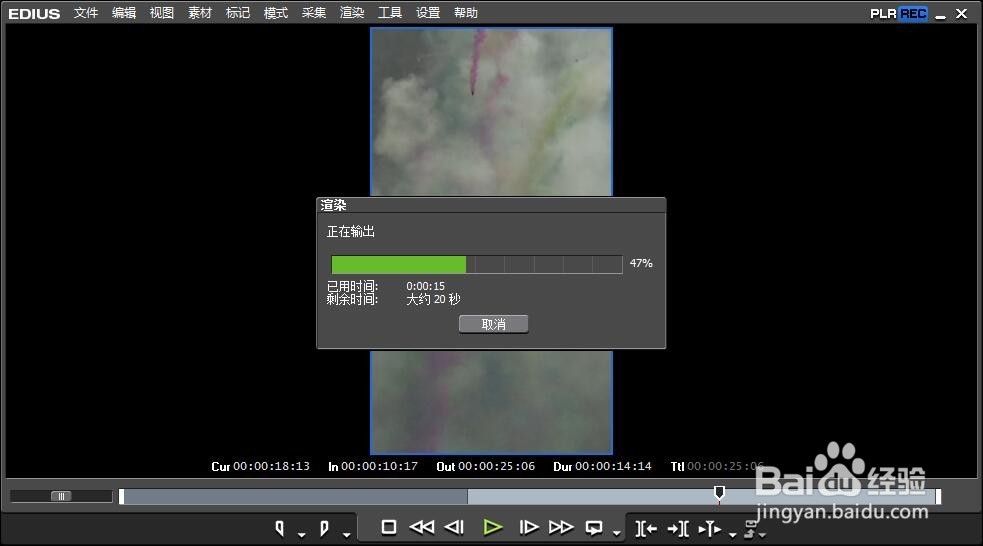
Task: Click the Rewind button
Action: point(422,527)
